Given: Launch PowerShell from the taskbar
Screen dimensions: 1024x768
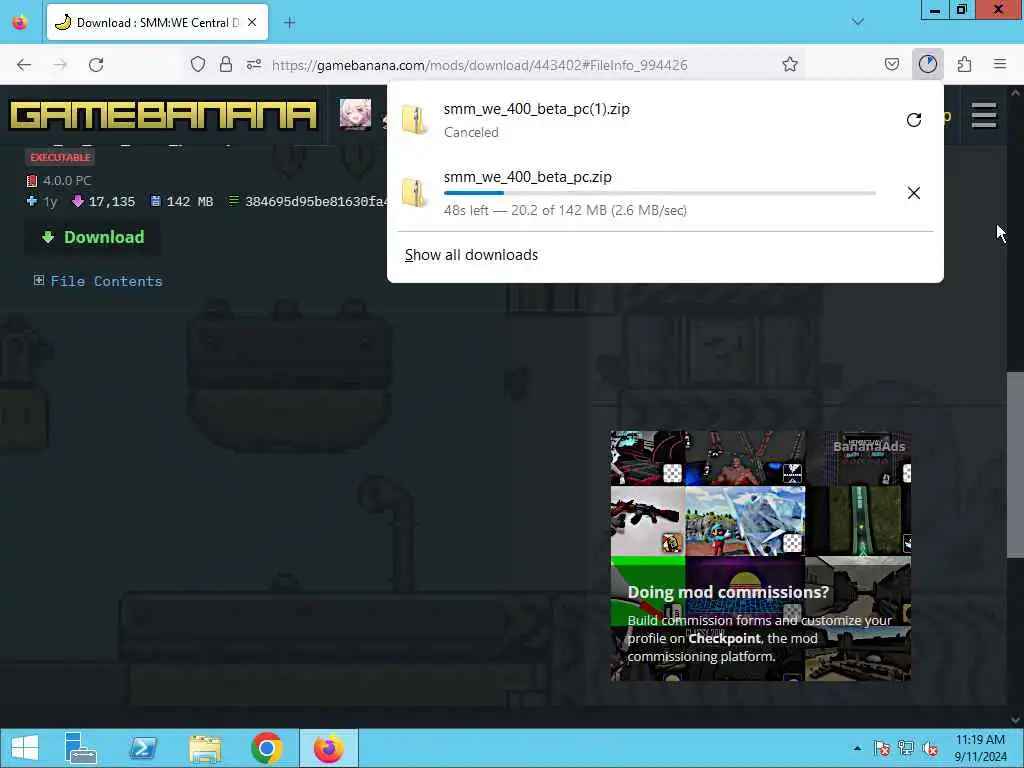Looking at the screenshot, I should [142, 748].
